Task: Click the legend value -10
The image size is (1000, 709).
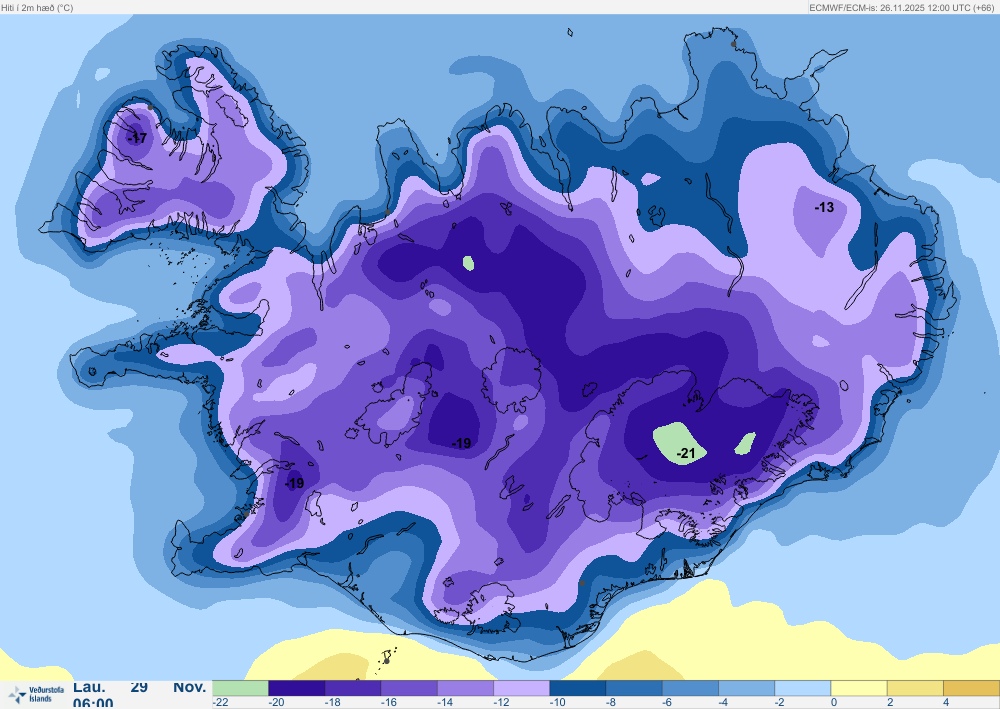Action: tap(557, 703)
